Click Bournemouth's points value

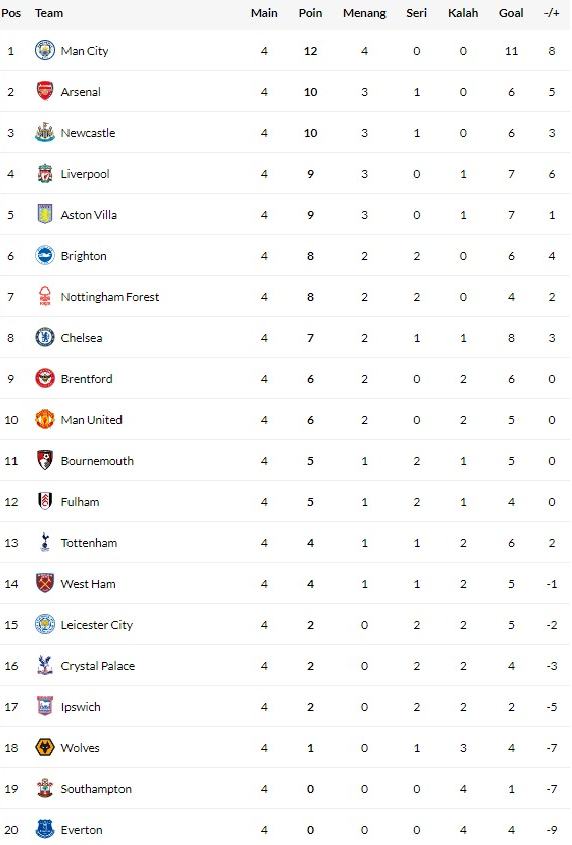click(x=311, y=461)
